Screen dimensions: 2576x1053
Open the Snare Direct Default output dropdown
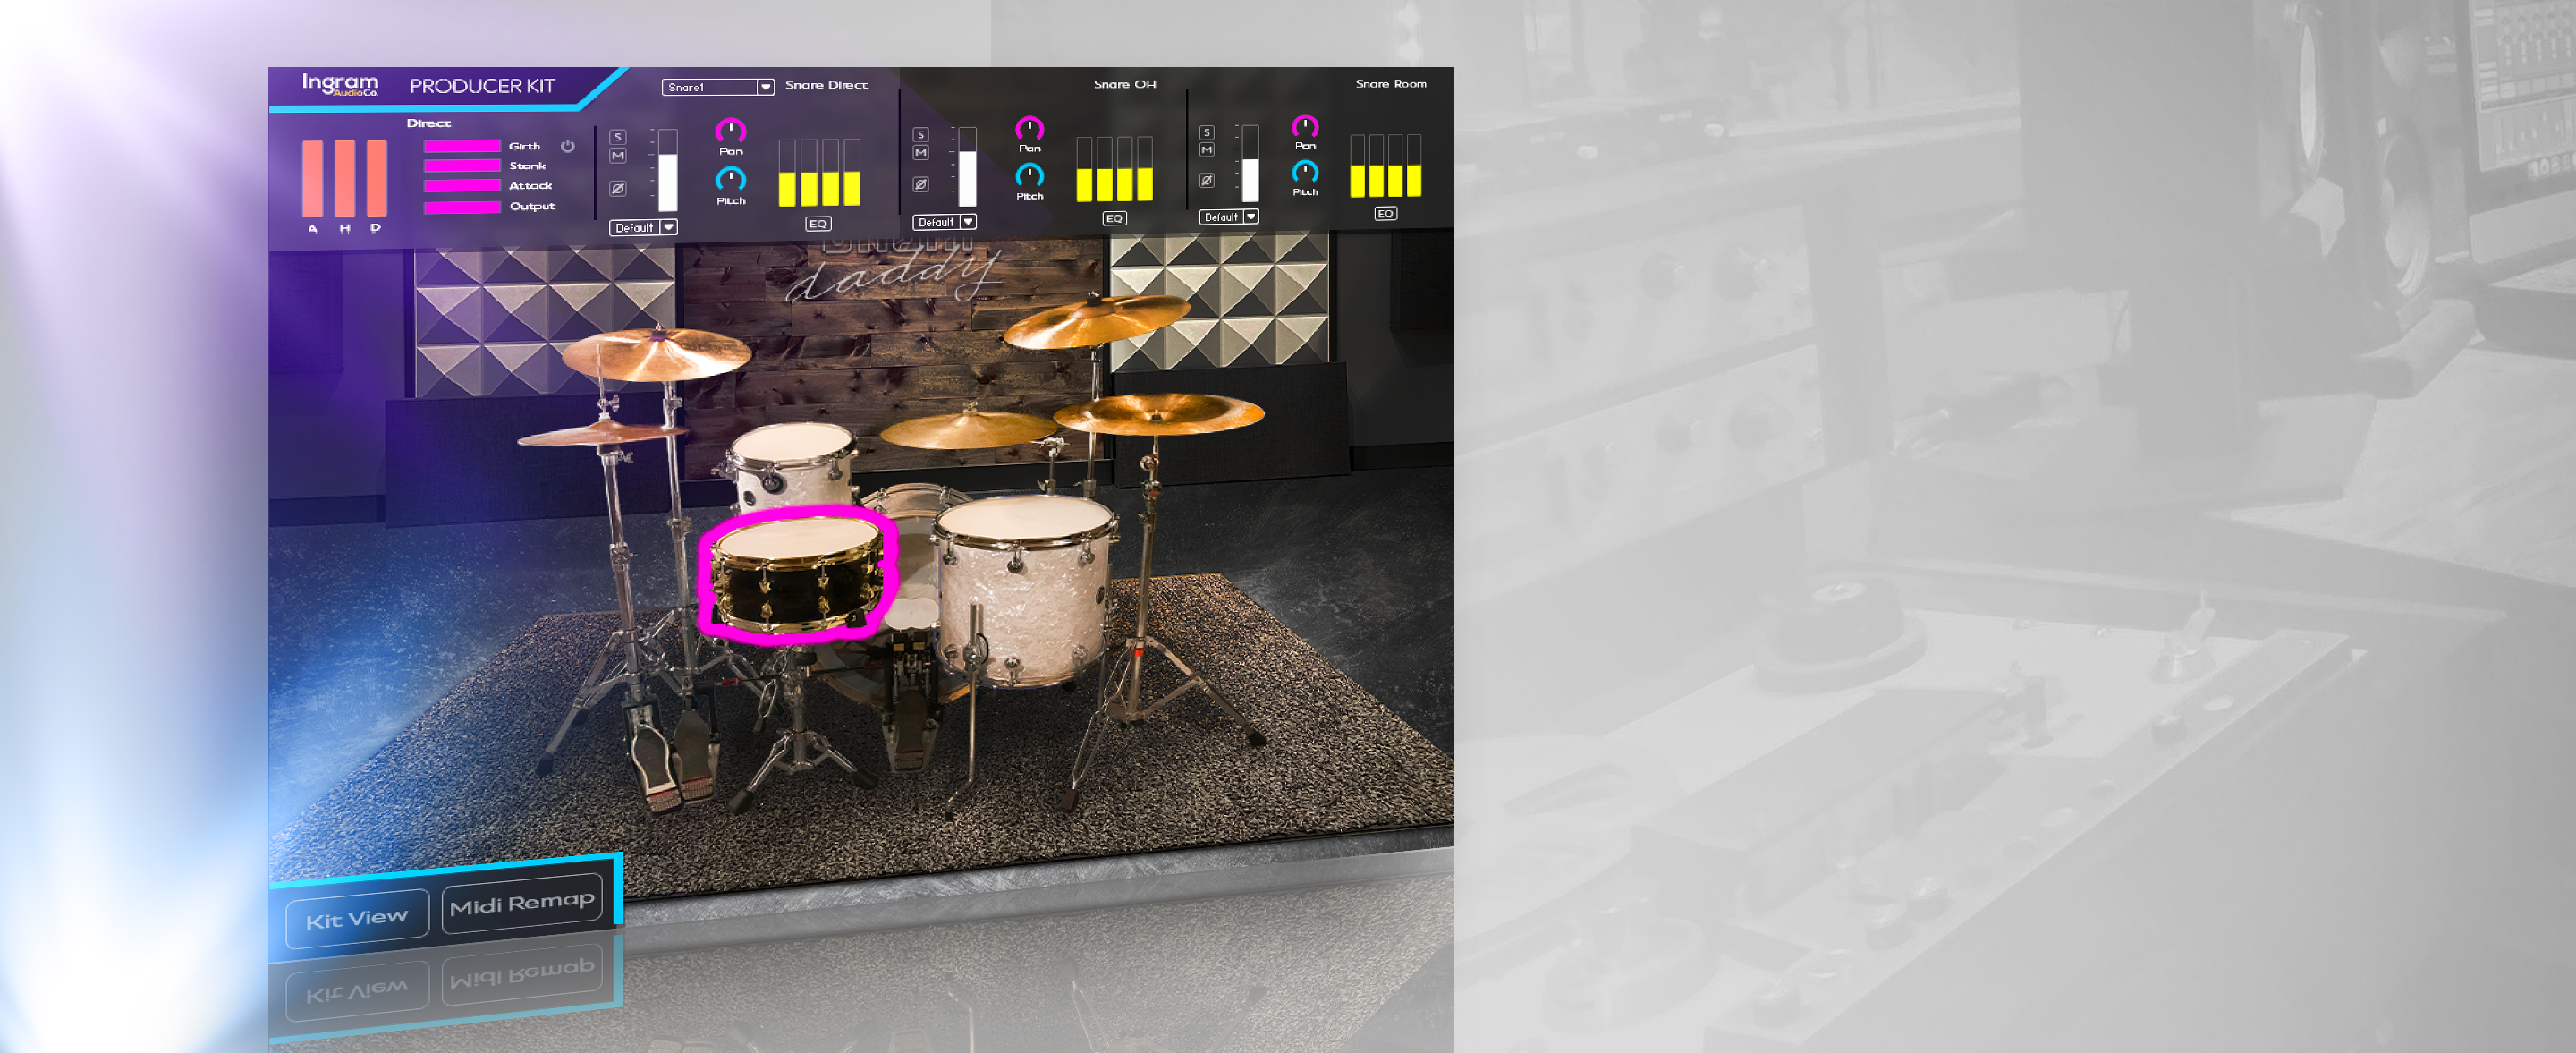644,228
